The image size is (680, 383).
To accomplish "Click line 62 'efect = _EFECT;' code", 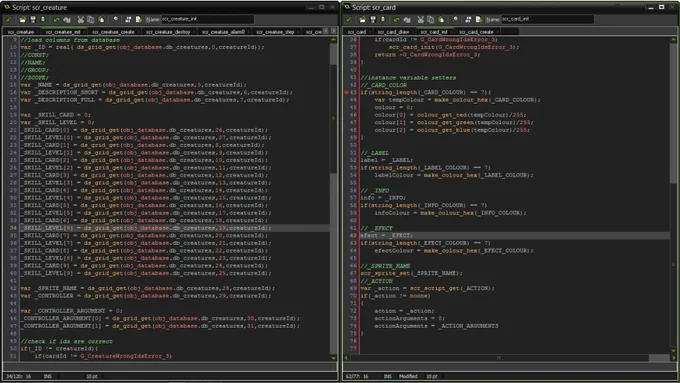I will tap(387, 236).
